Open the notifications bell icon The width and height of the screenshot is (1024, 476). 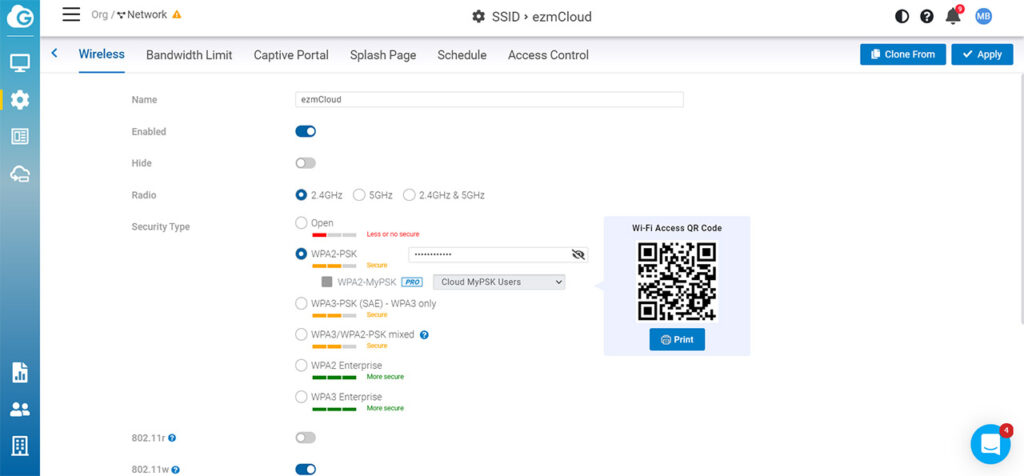tap(953, 16)
